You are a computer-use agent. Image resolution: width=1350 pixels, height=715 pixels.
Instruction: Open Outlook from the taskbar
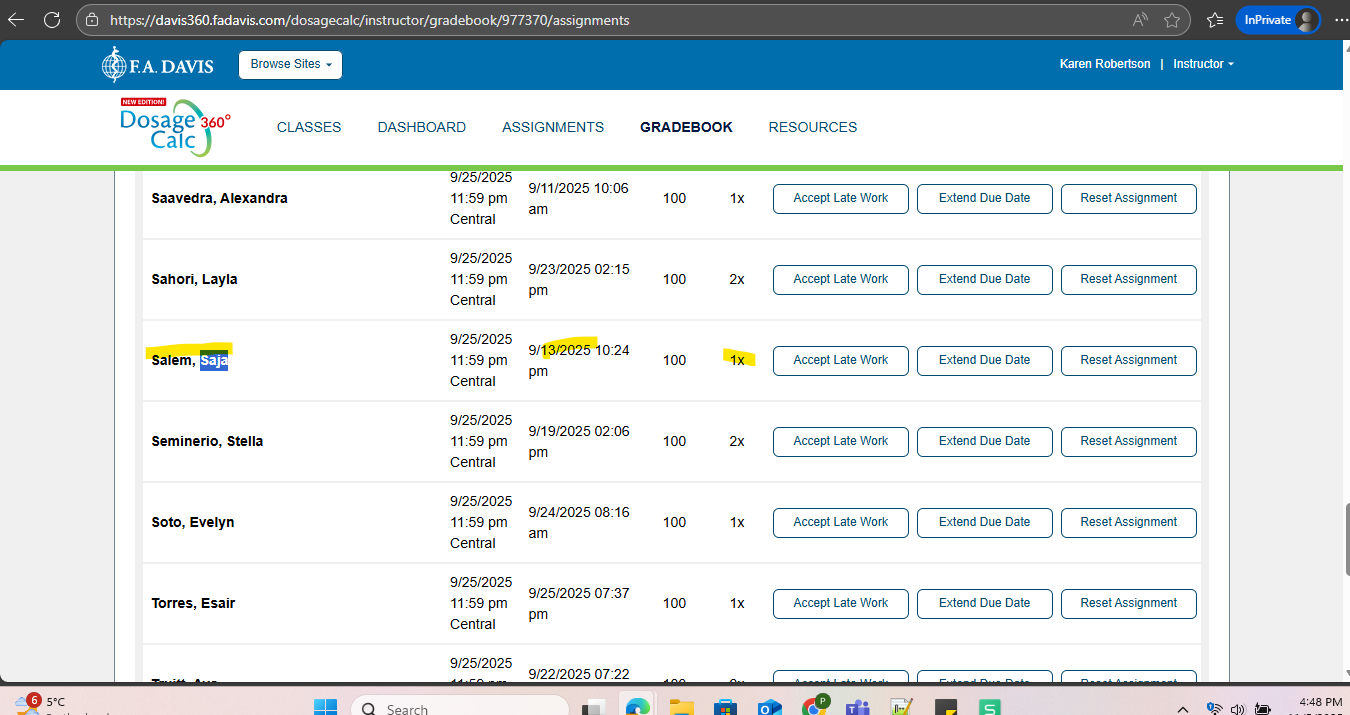(769, 707)
